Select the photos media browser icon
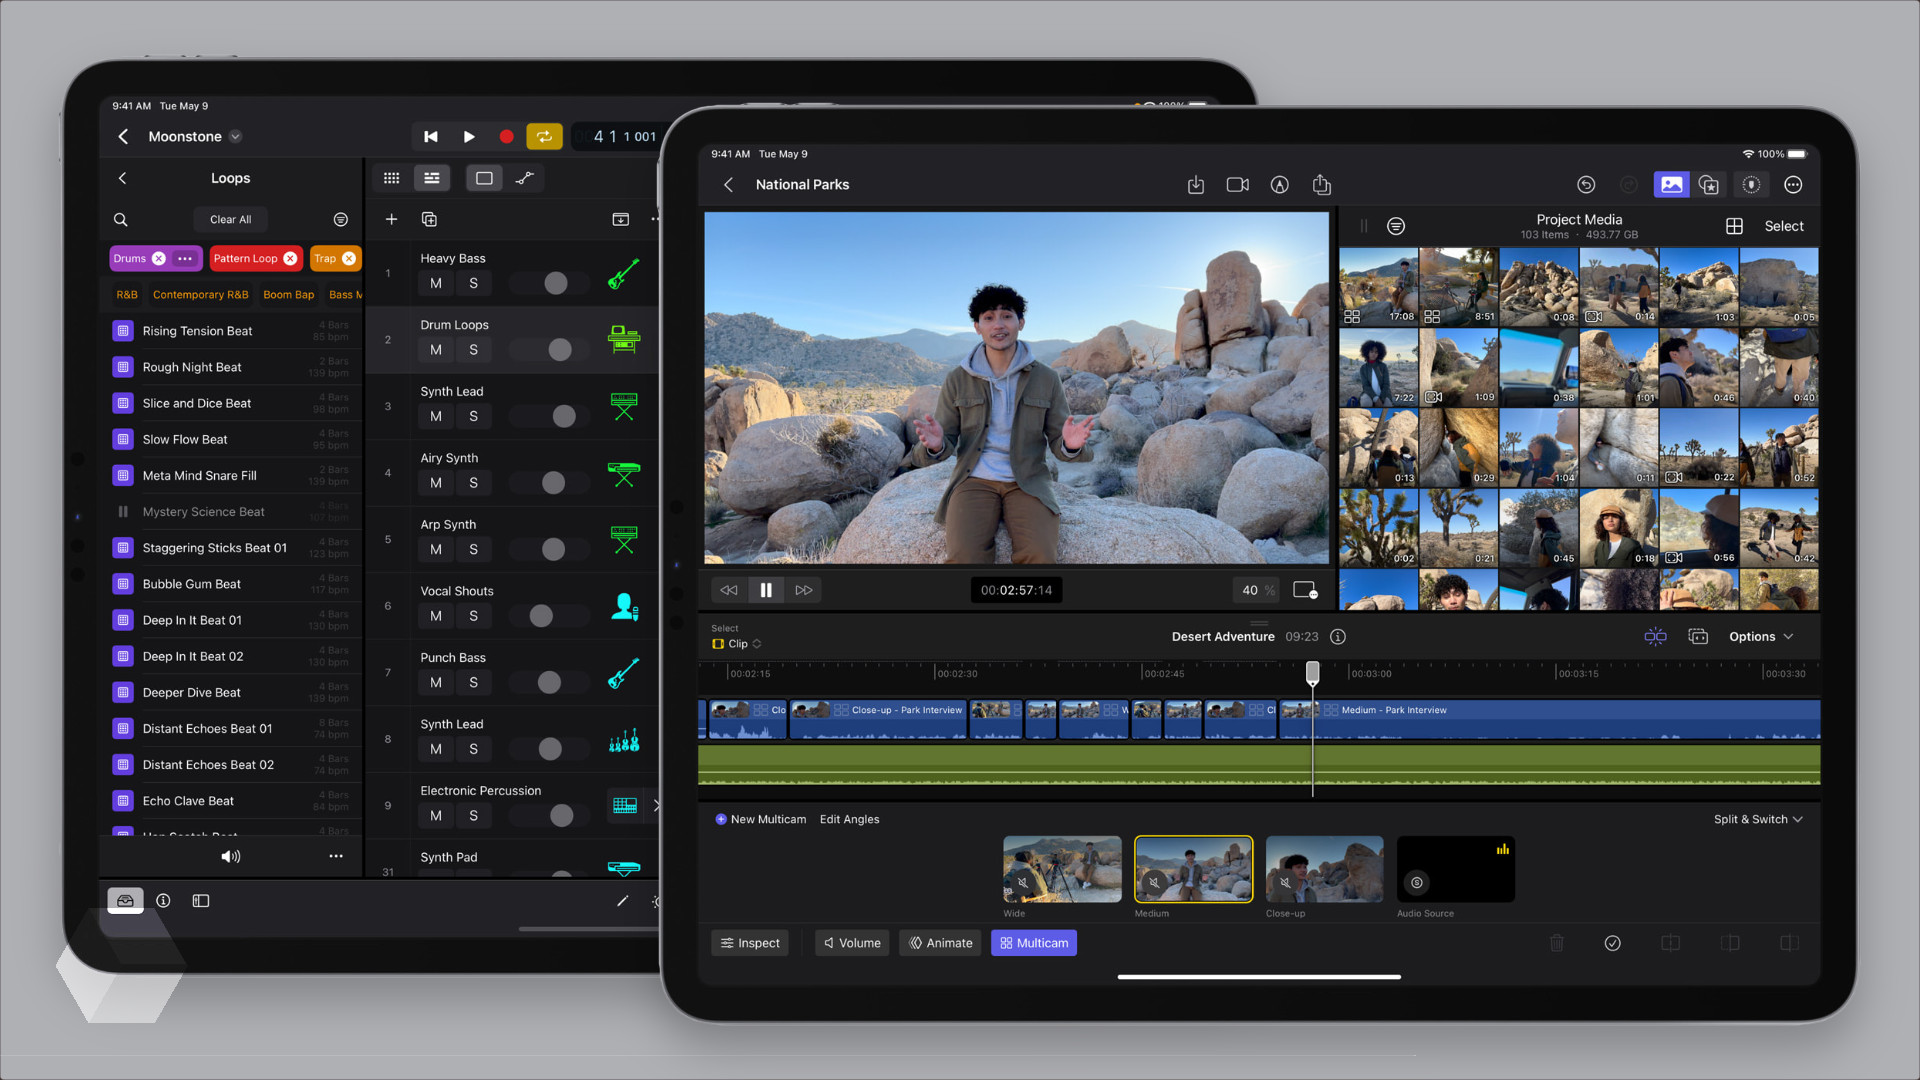The image size is (1920, 1080). click(x=1671, y=185)
